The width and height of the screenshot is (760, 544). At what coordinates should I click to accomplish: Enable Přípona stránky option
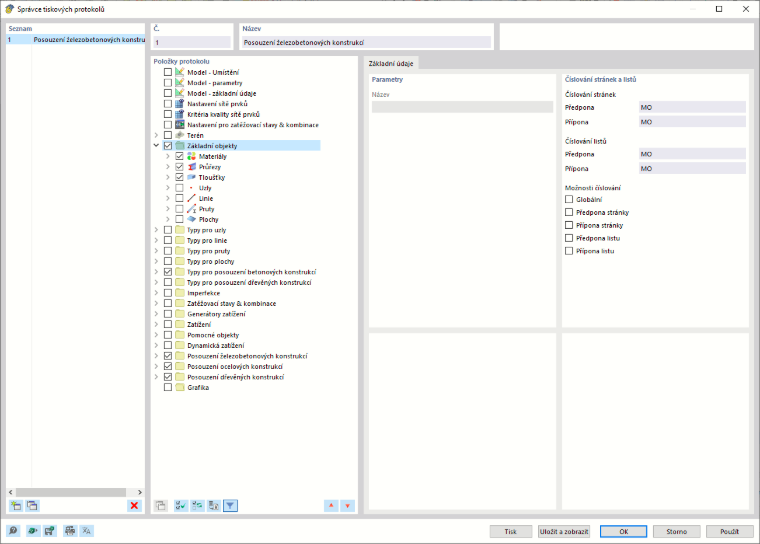[x=569, y=225]
